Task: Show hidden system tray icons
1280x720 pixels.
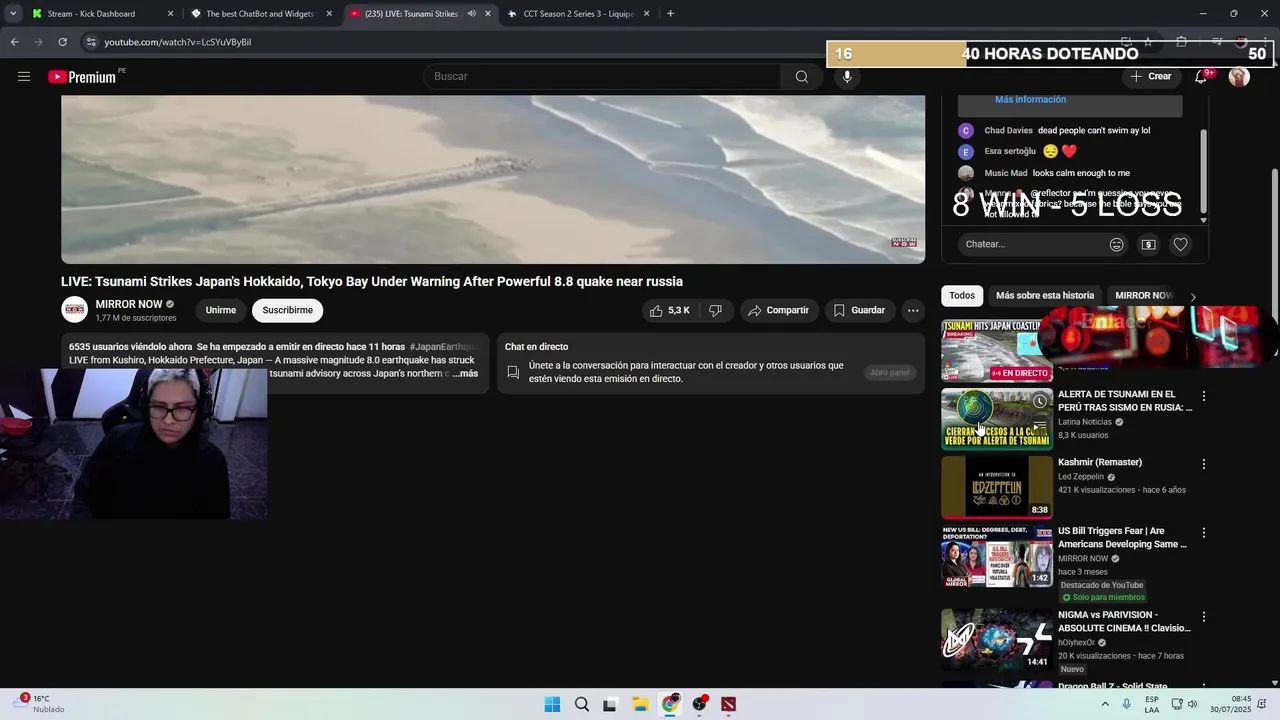Action: 1105,704
